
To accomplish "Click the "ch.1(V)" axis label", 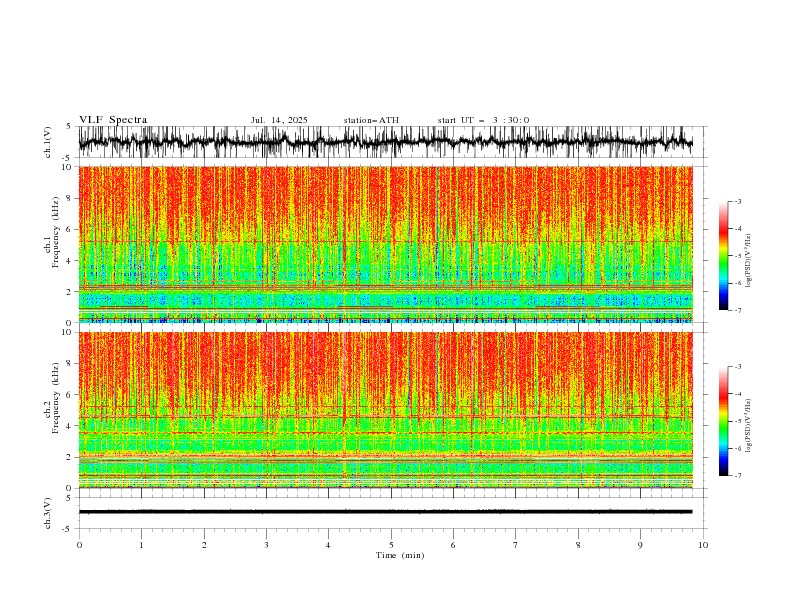I will [x=48, y=142].
